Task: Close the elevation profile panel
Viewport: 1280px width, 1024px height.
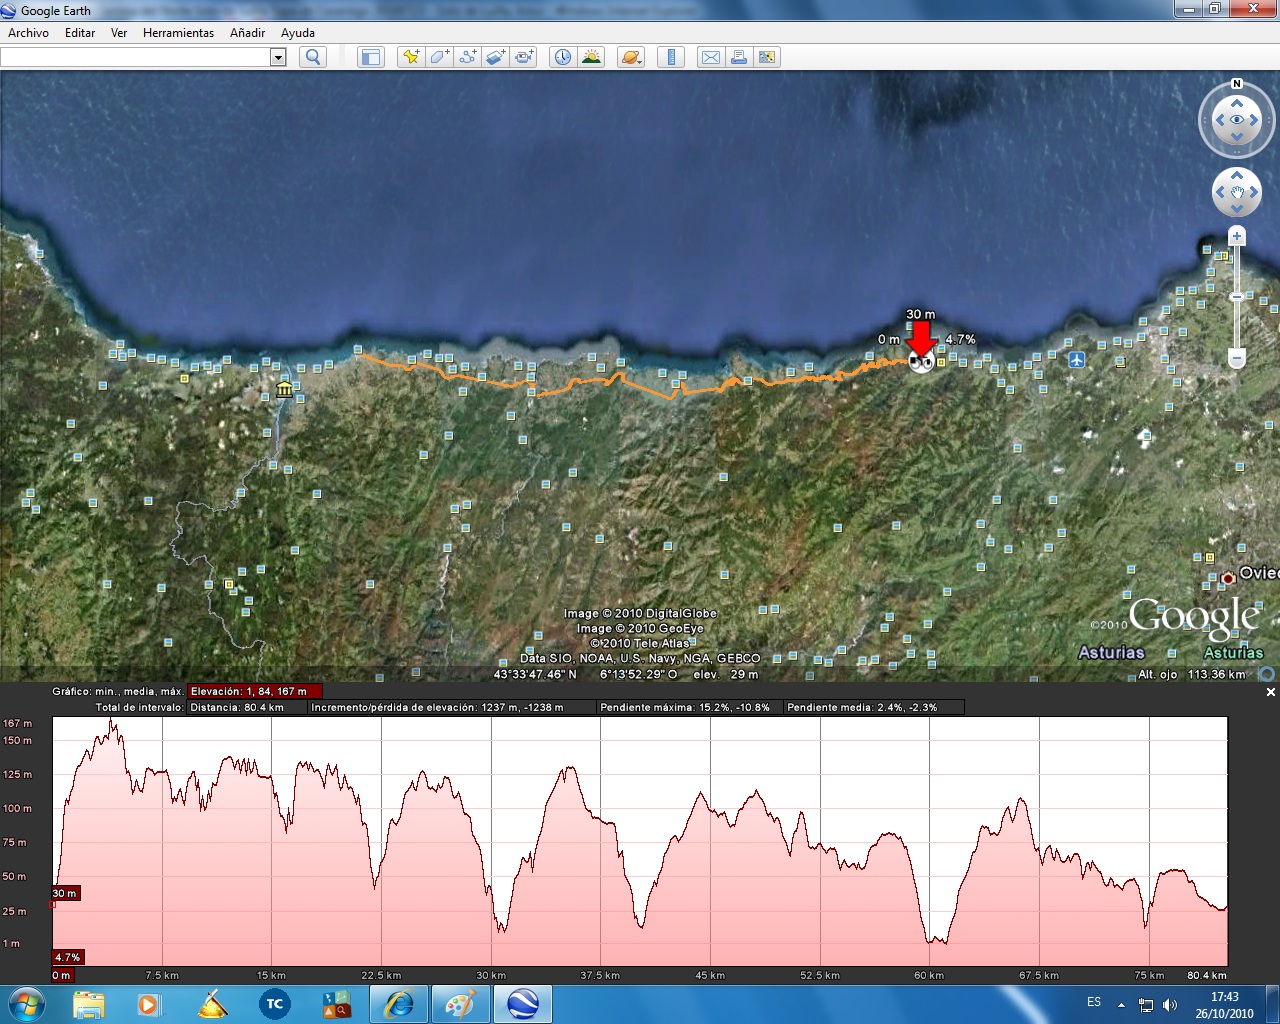Action: 1271,692
